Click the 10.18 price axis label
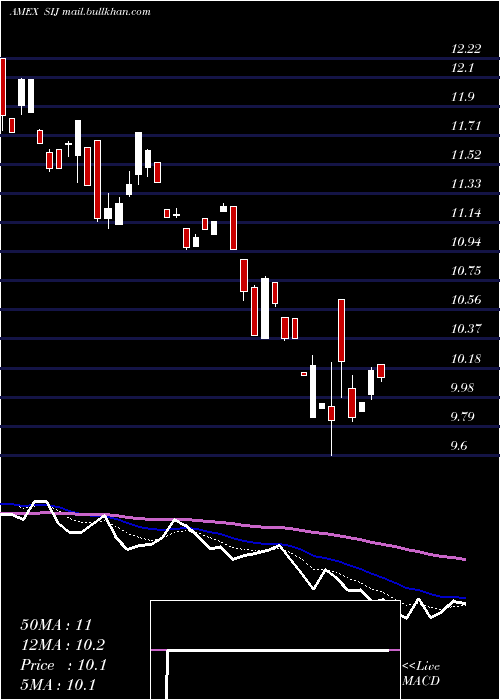The image size is (500, 700). [x=466, y=359]
